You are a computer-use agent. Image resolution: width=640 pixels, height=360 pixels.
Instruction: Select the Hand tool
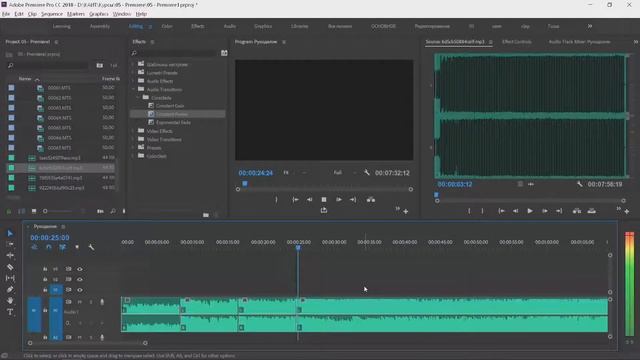pos(10,300)
